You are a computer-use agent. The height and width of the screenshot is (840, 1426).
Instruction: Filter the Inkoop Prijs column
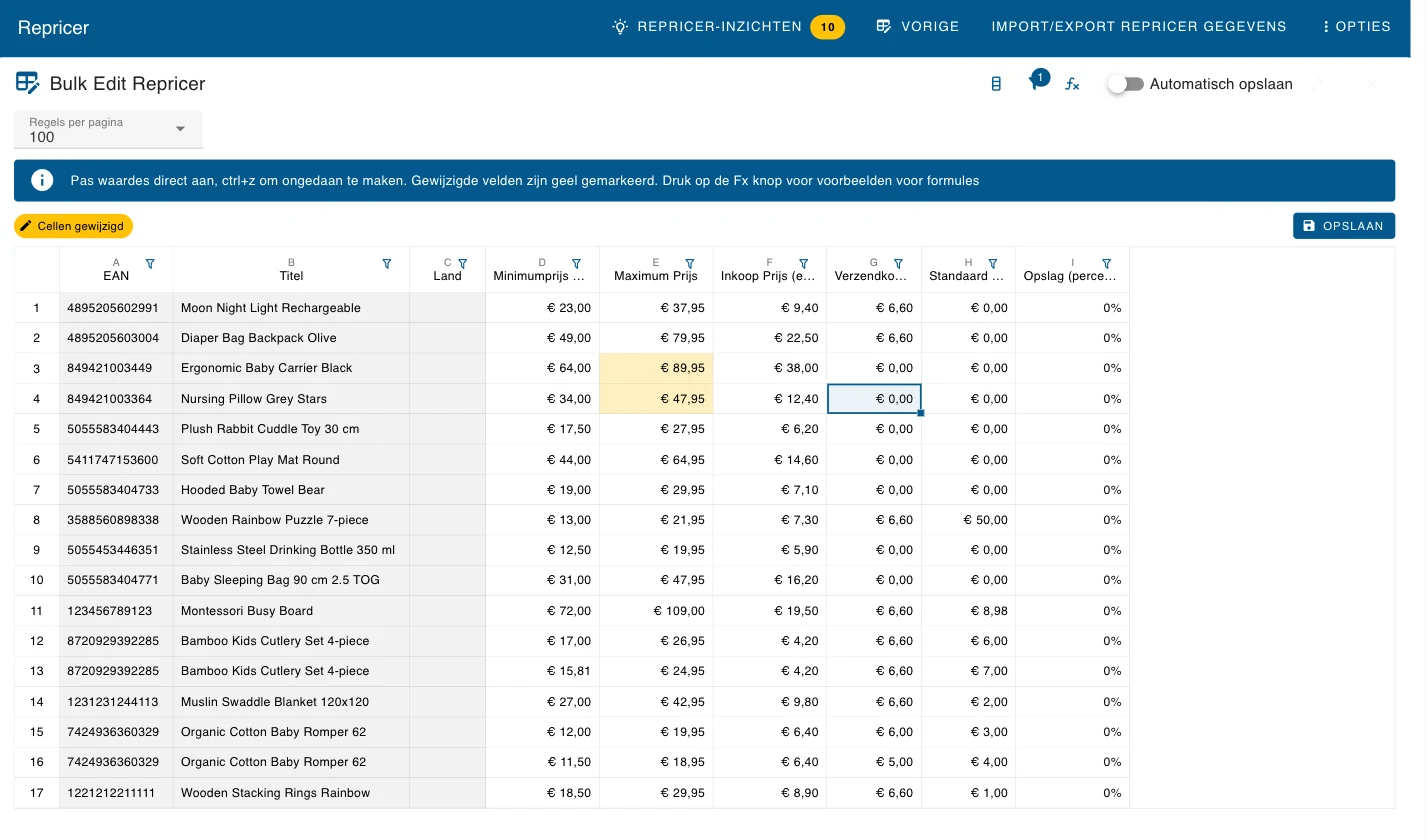[804, 264]
